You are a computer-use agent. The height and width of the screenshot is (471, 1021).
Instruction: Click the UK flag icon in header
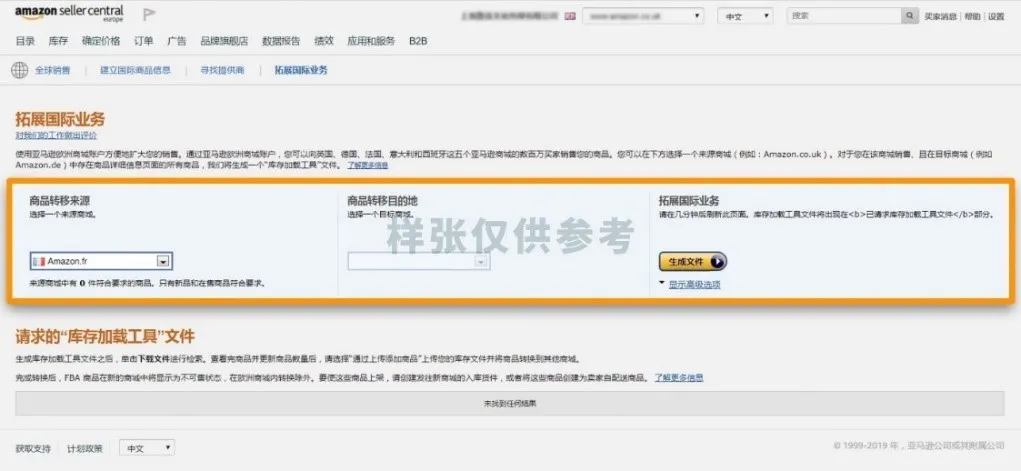coord(570,17)
